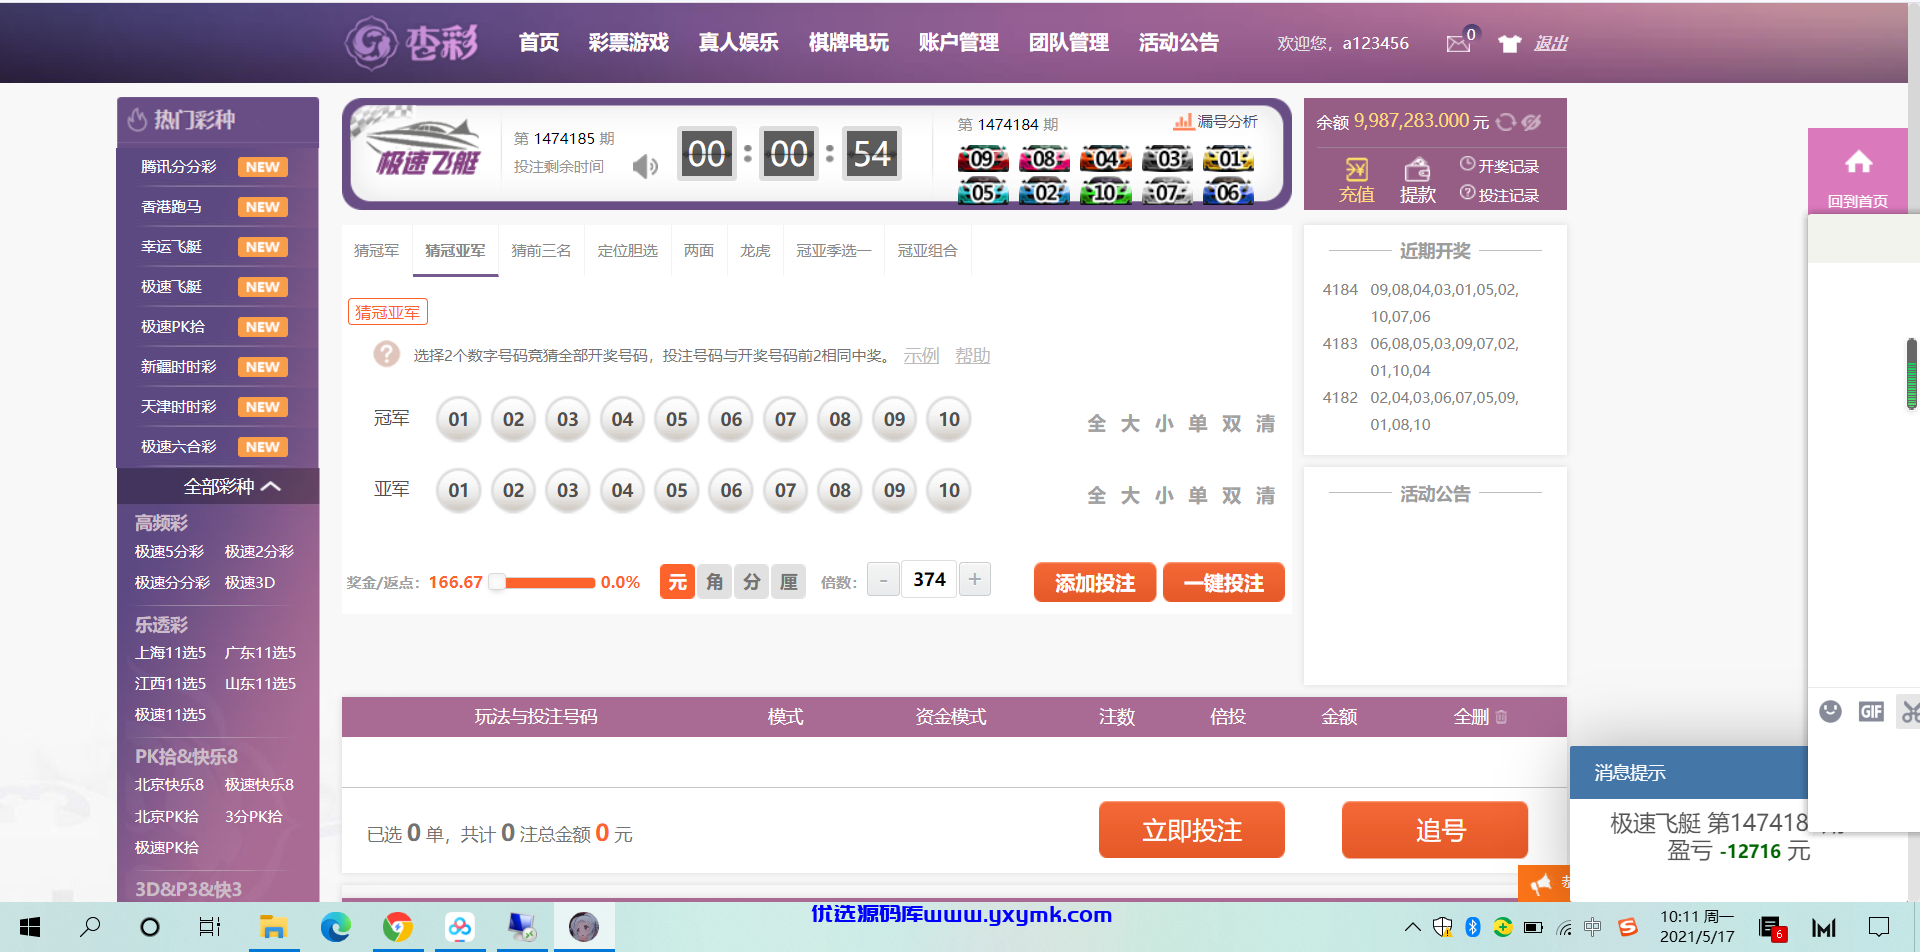Choose the 角 currency unit
The image size is (1920, 952).
[x=714, y=582]
